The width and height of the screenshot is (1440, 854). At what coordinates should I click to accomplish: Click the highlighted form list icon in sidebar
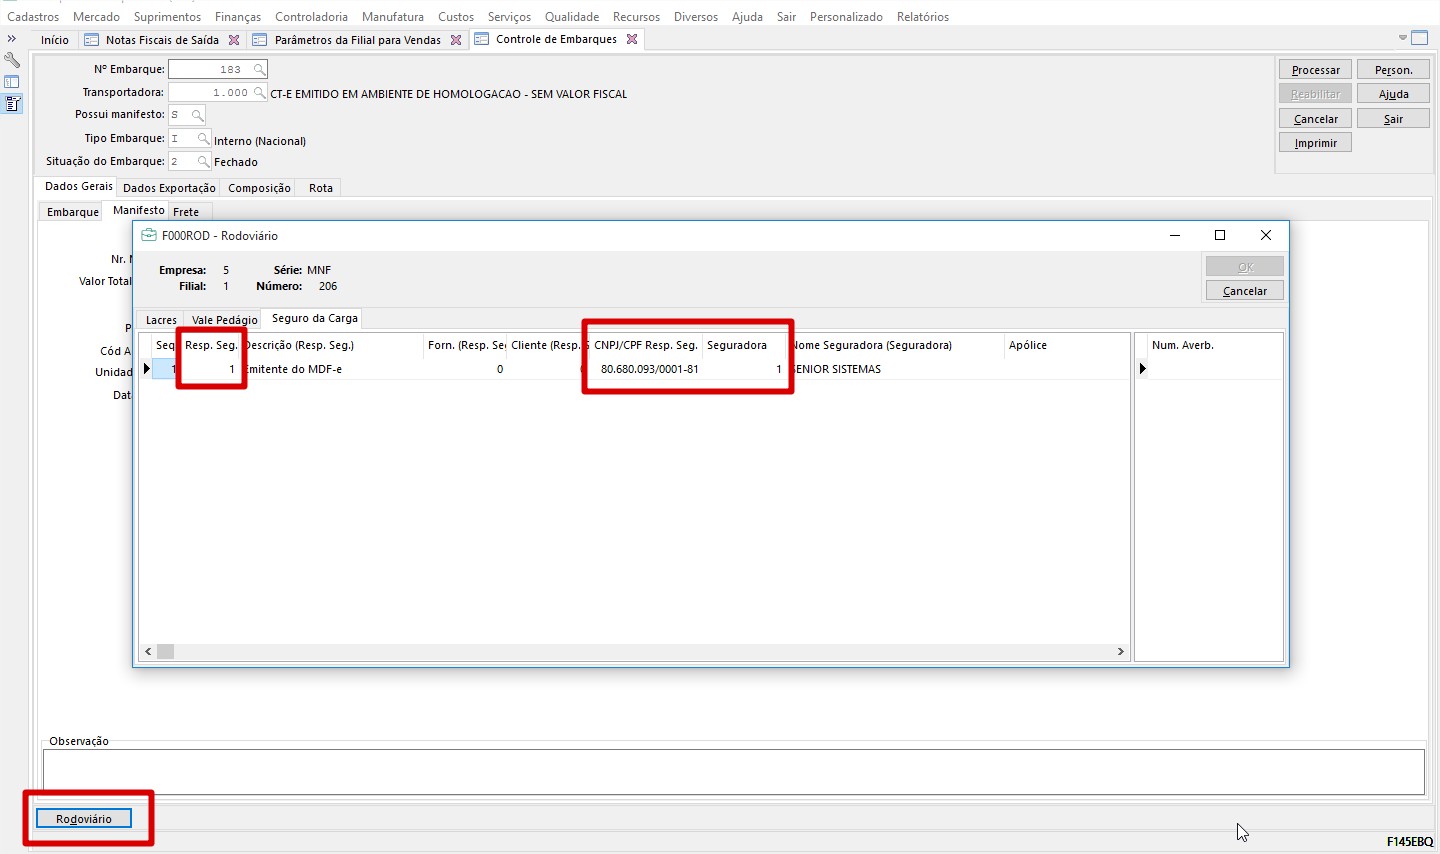coord(12,104)
